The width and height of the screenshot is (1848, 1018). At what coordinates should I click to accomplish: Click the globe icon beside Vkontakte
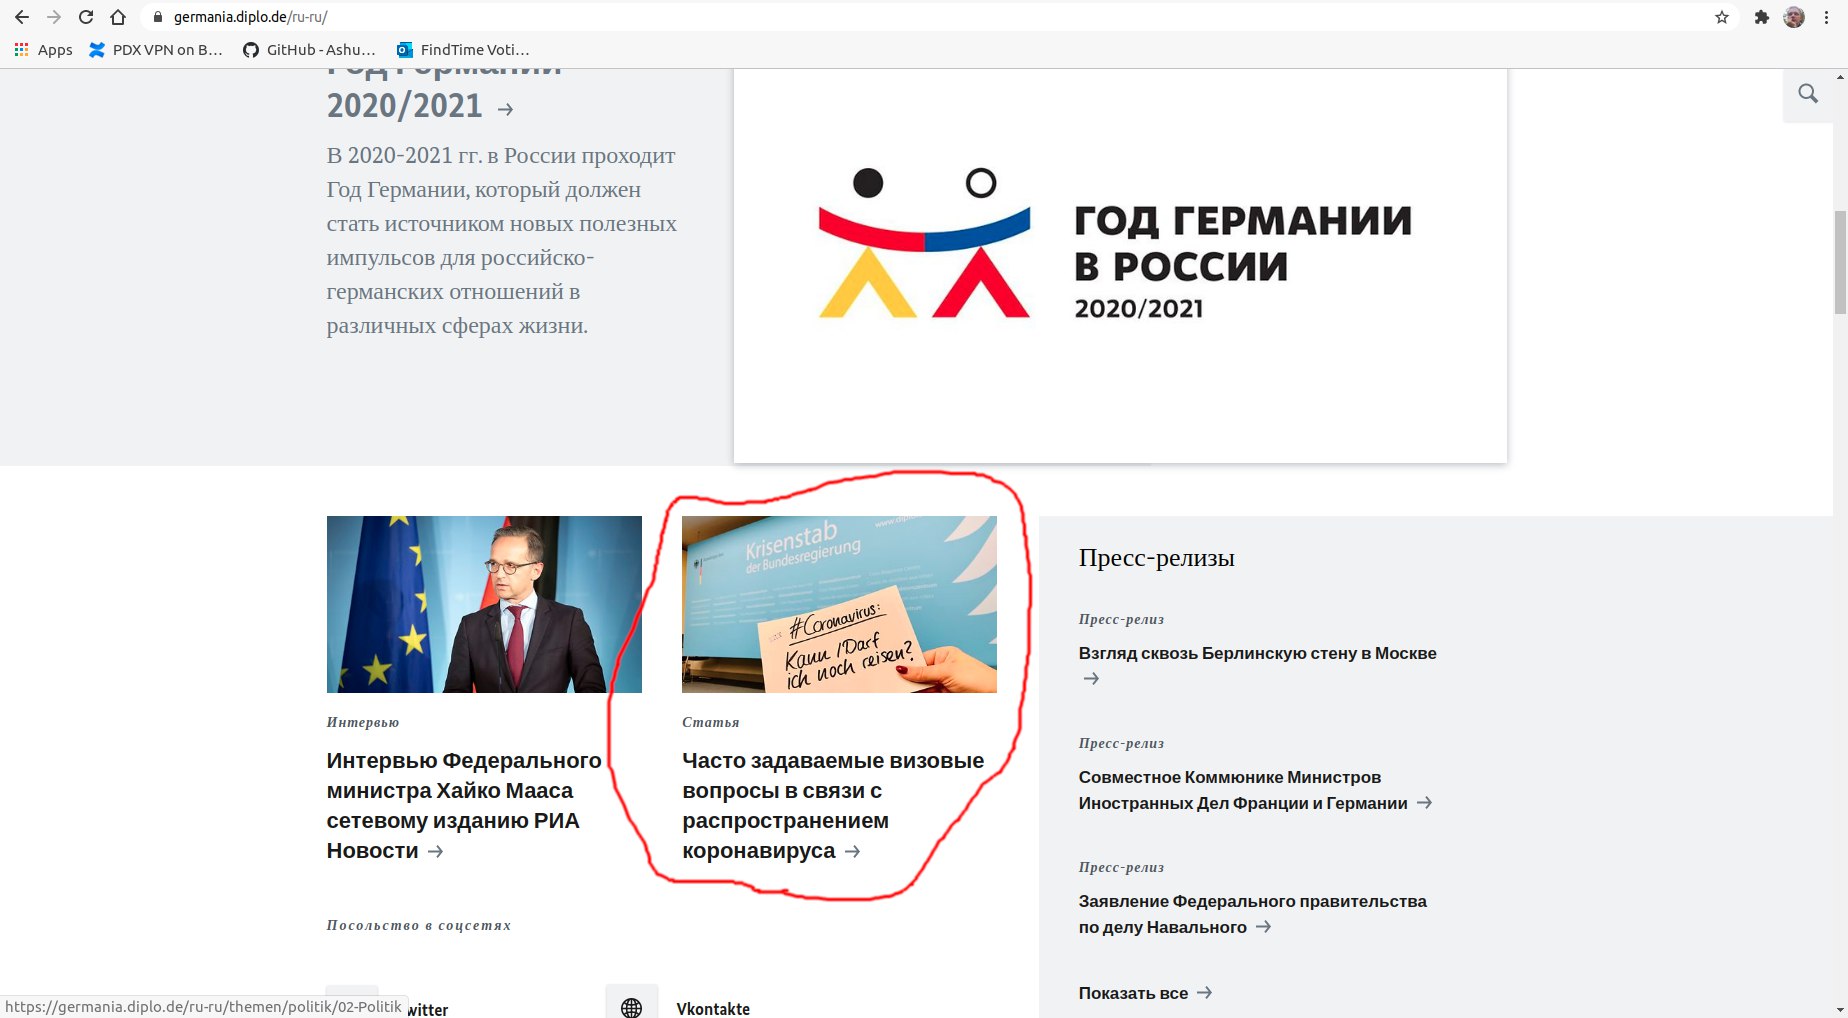[x=632, y=1006]
